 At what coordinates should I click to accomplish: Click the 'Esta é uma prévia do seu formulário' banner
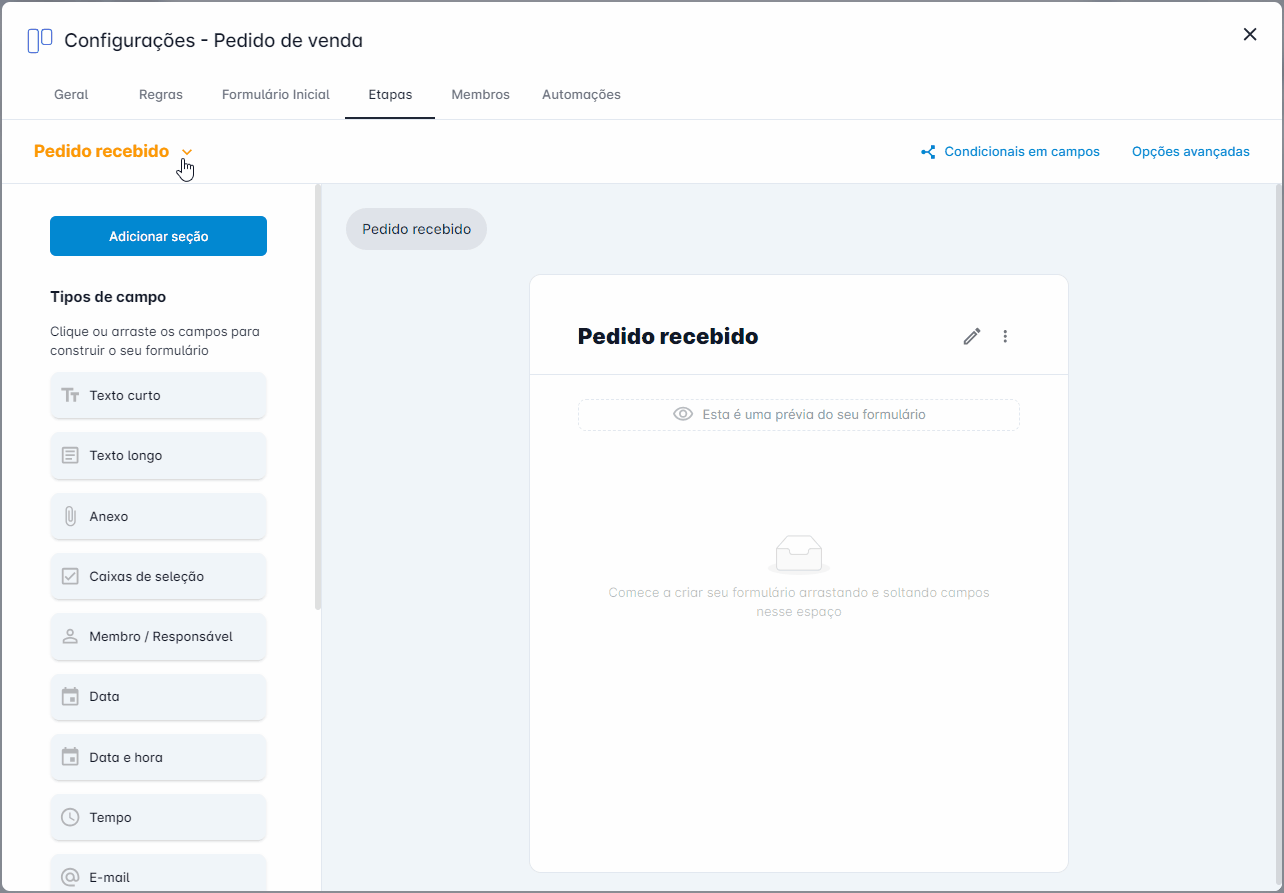[799, 414]
